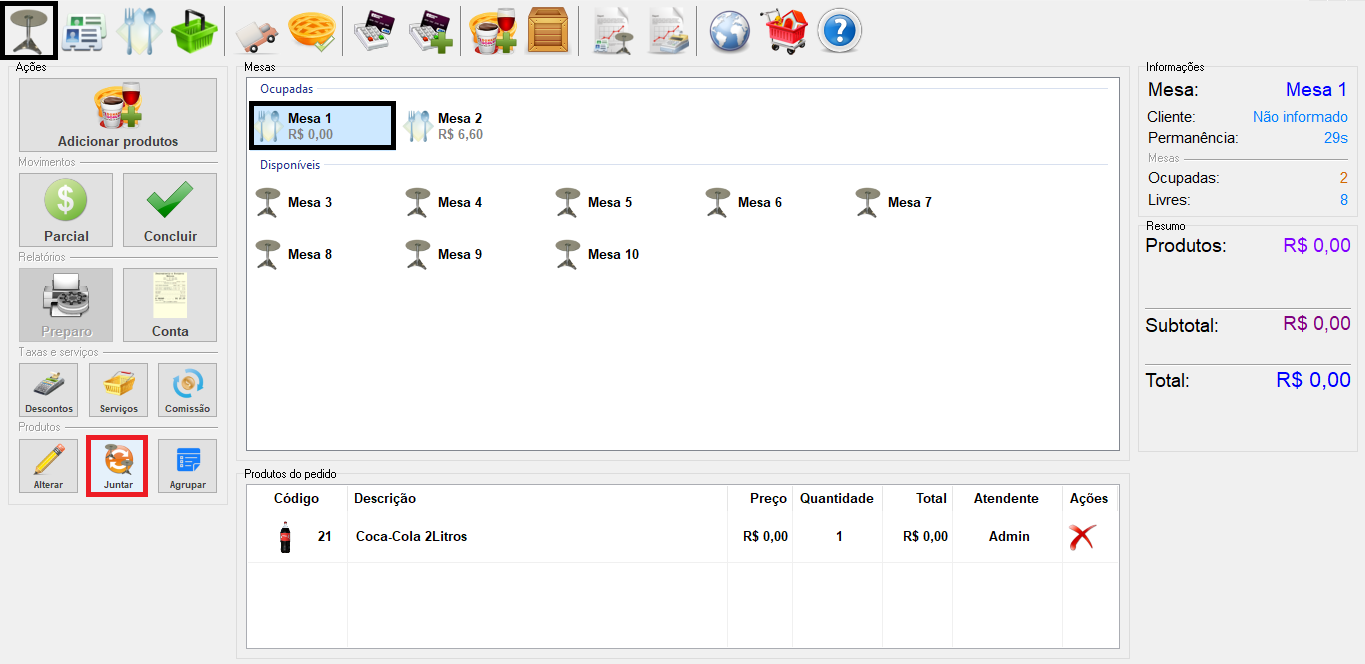1365x664 pixels.
Task: Open the Conta report button
Action: 170,305
